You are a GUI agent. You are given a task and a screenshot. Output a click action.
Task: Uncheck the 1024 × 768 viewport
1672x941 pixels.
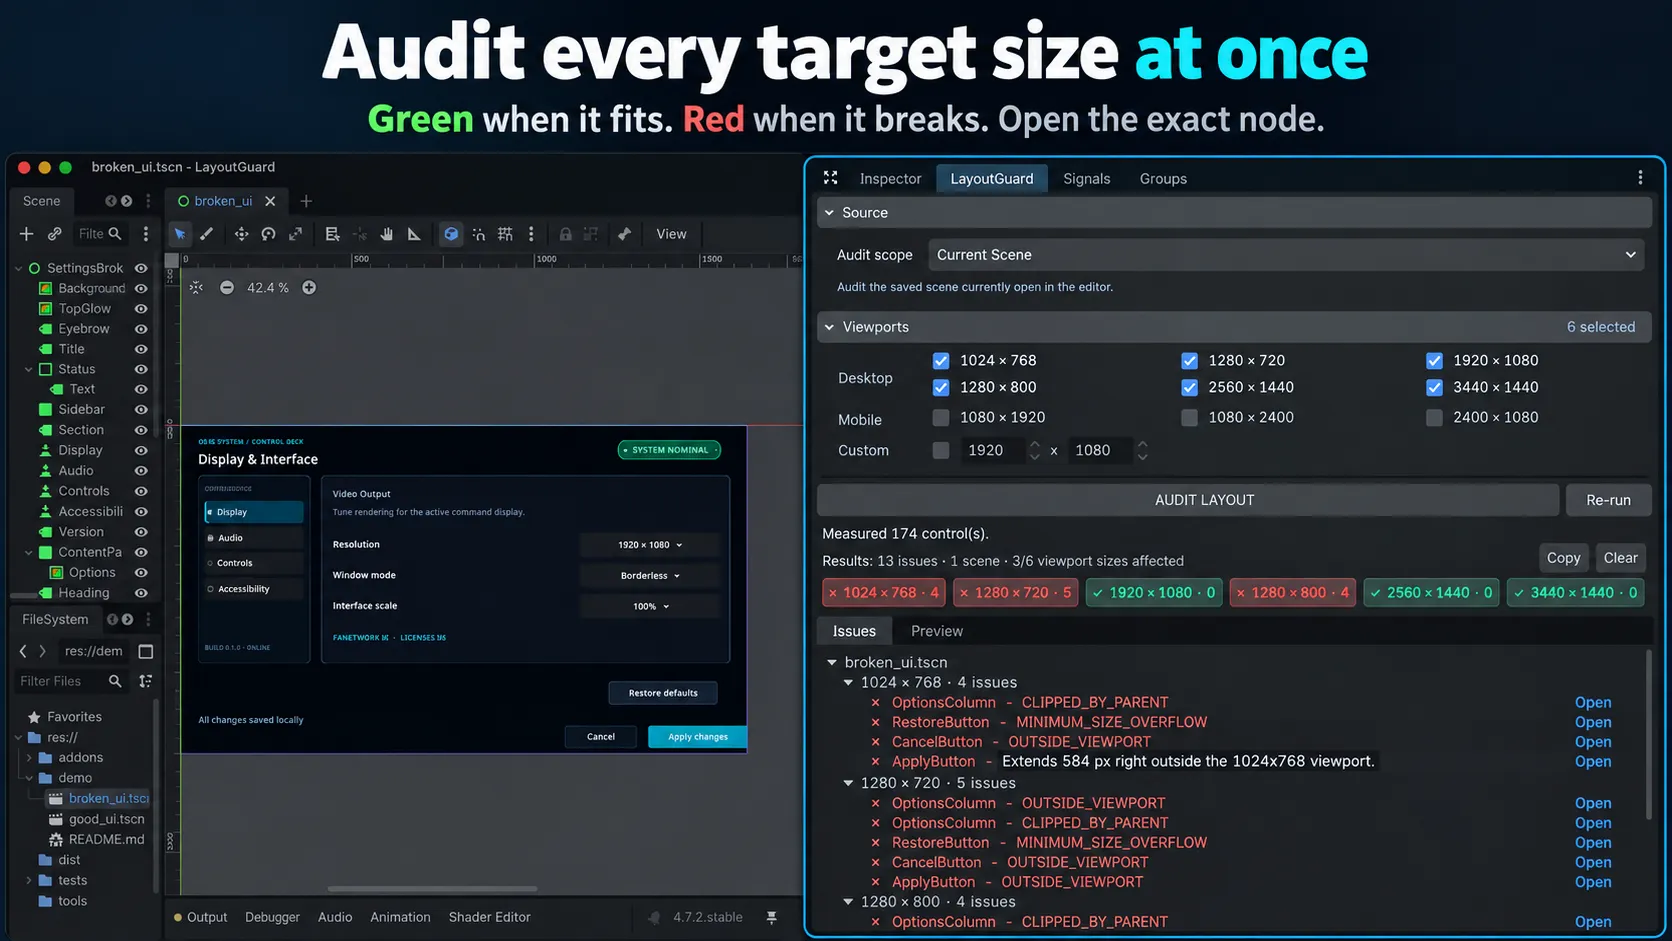(941, 361)
